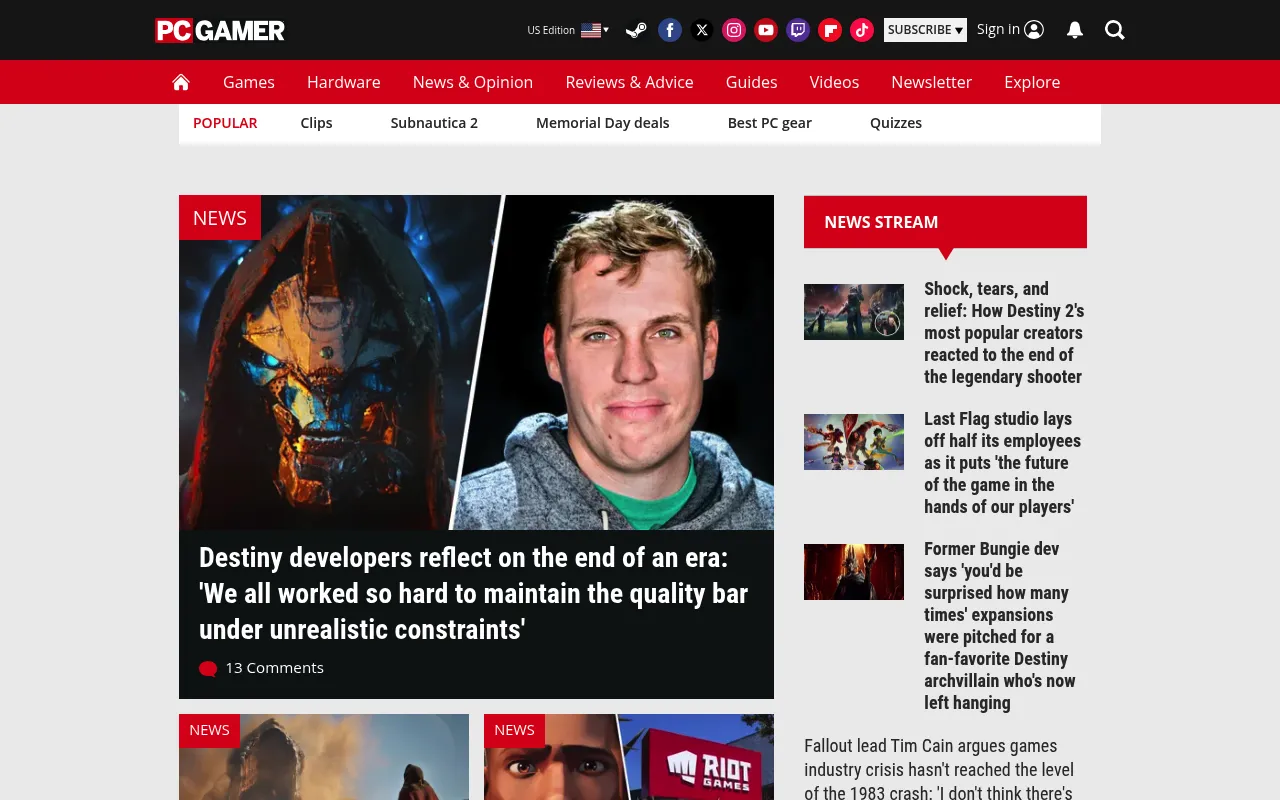Go to the Newsletter page
This screenshot has width=1280, height=800.
pos(932,82)
